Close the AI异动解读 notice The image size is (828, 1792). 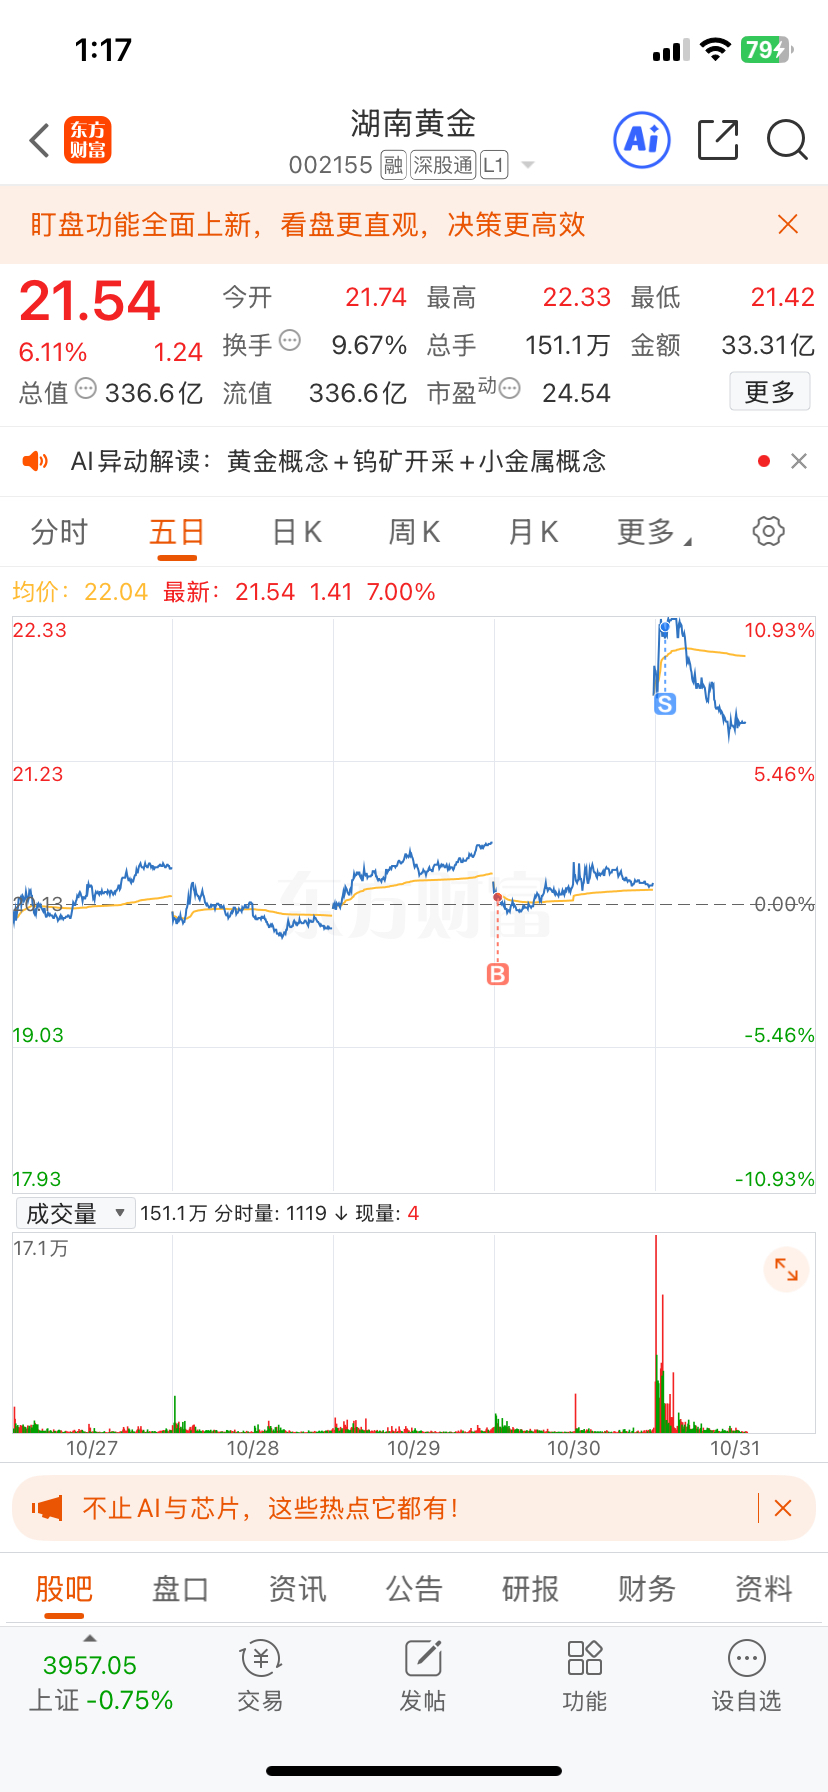pyautogui.click(x=799, y=461)
